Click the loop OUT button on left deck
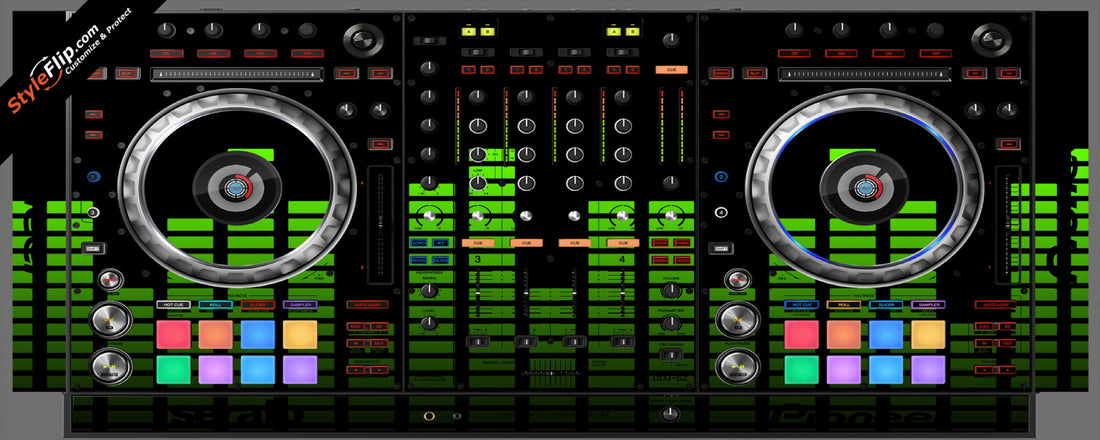Screen dimensions: 1100x440 (x=379, y=343)
